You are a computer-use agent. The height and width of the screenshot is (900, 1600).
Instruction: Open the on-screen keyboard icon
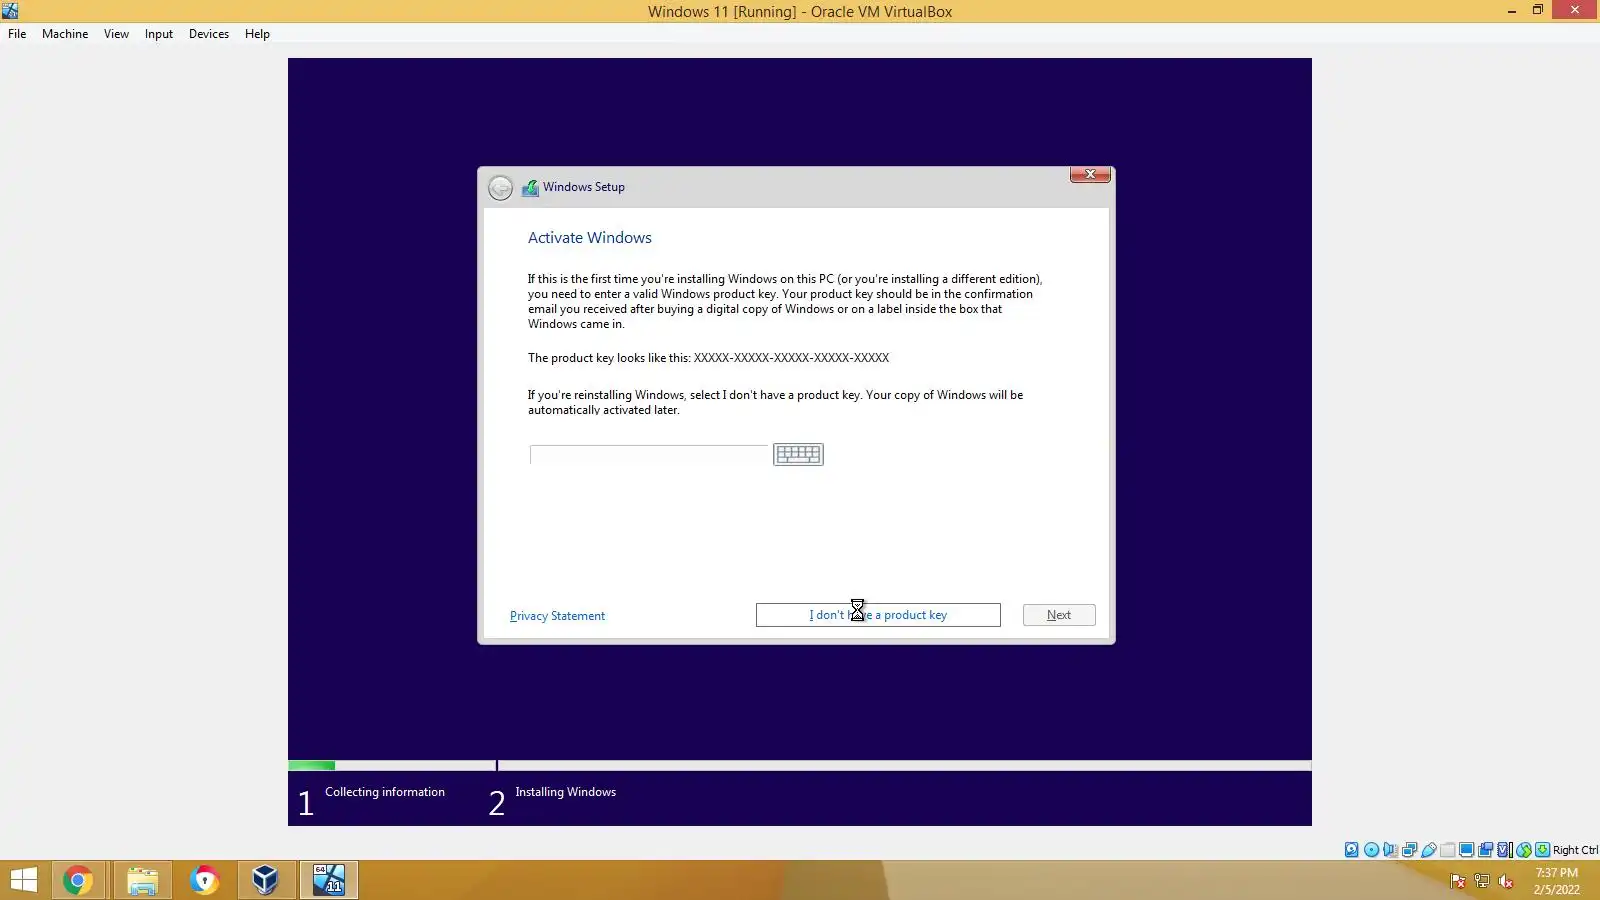(798, 454)
